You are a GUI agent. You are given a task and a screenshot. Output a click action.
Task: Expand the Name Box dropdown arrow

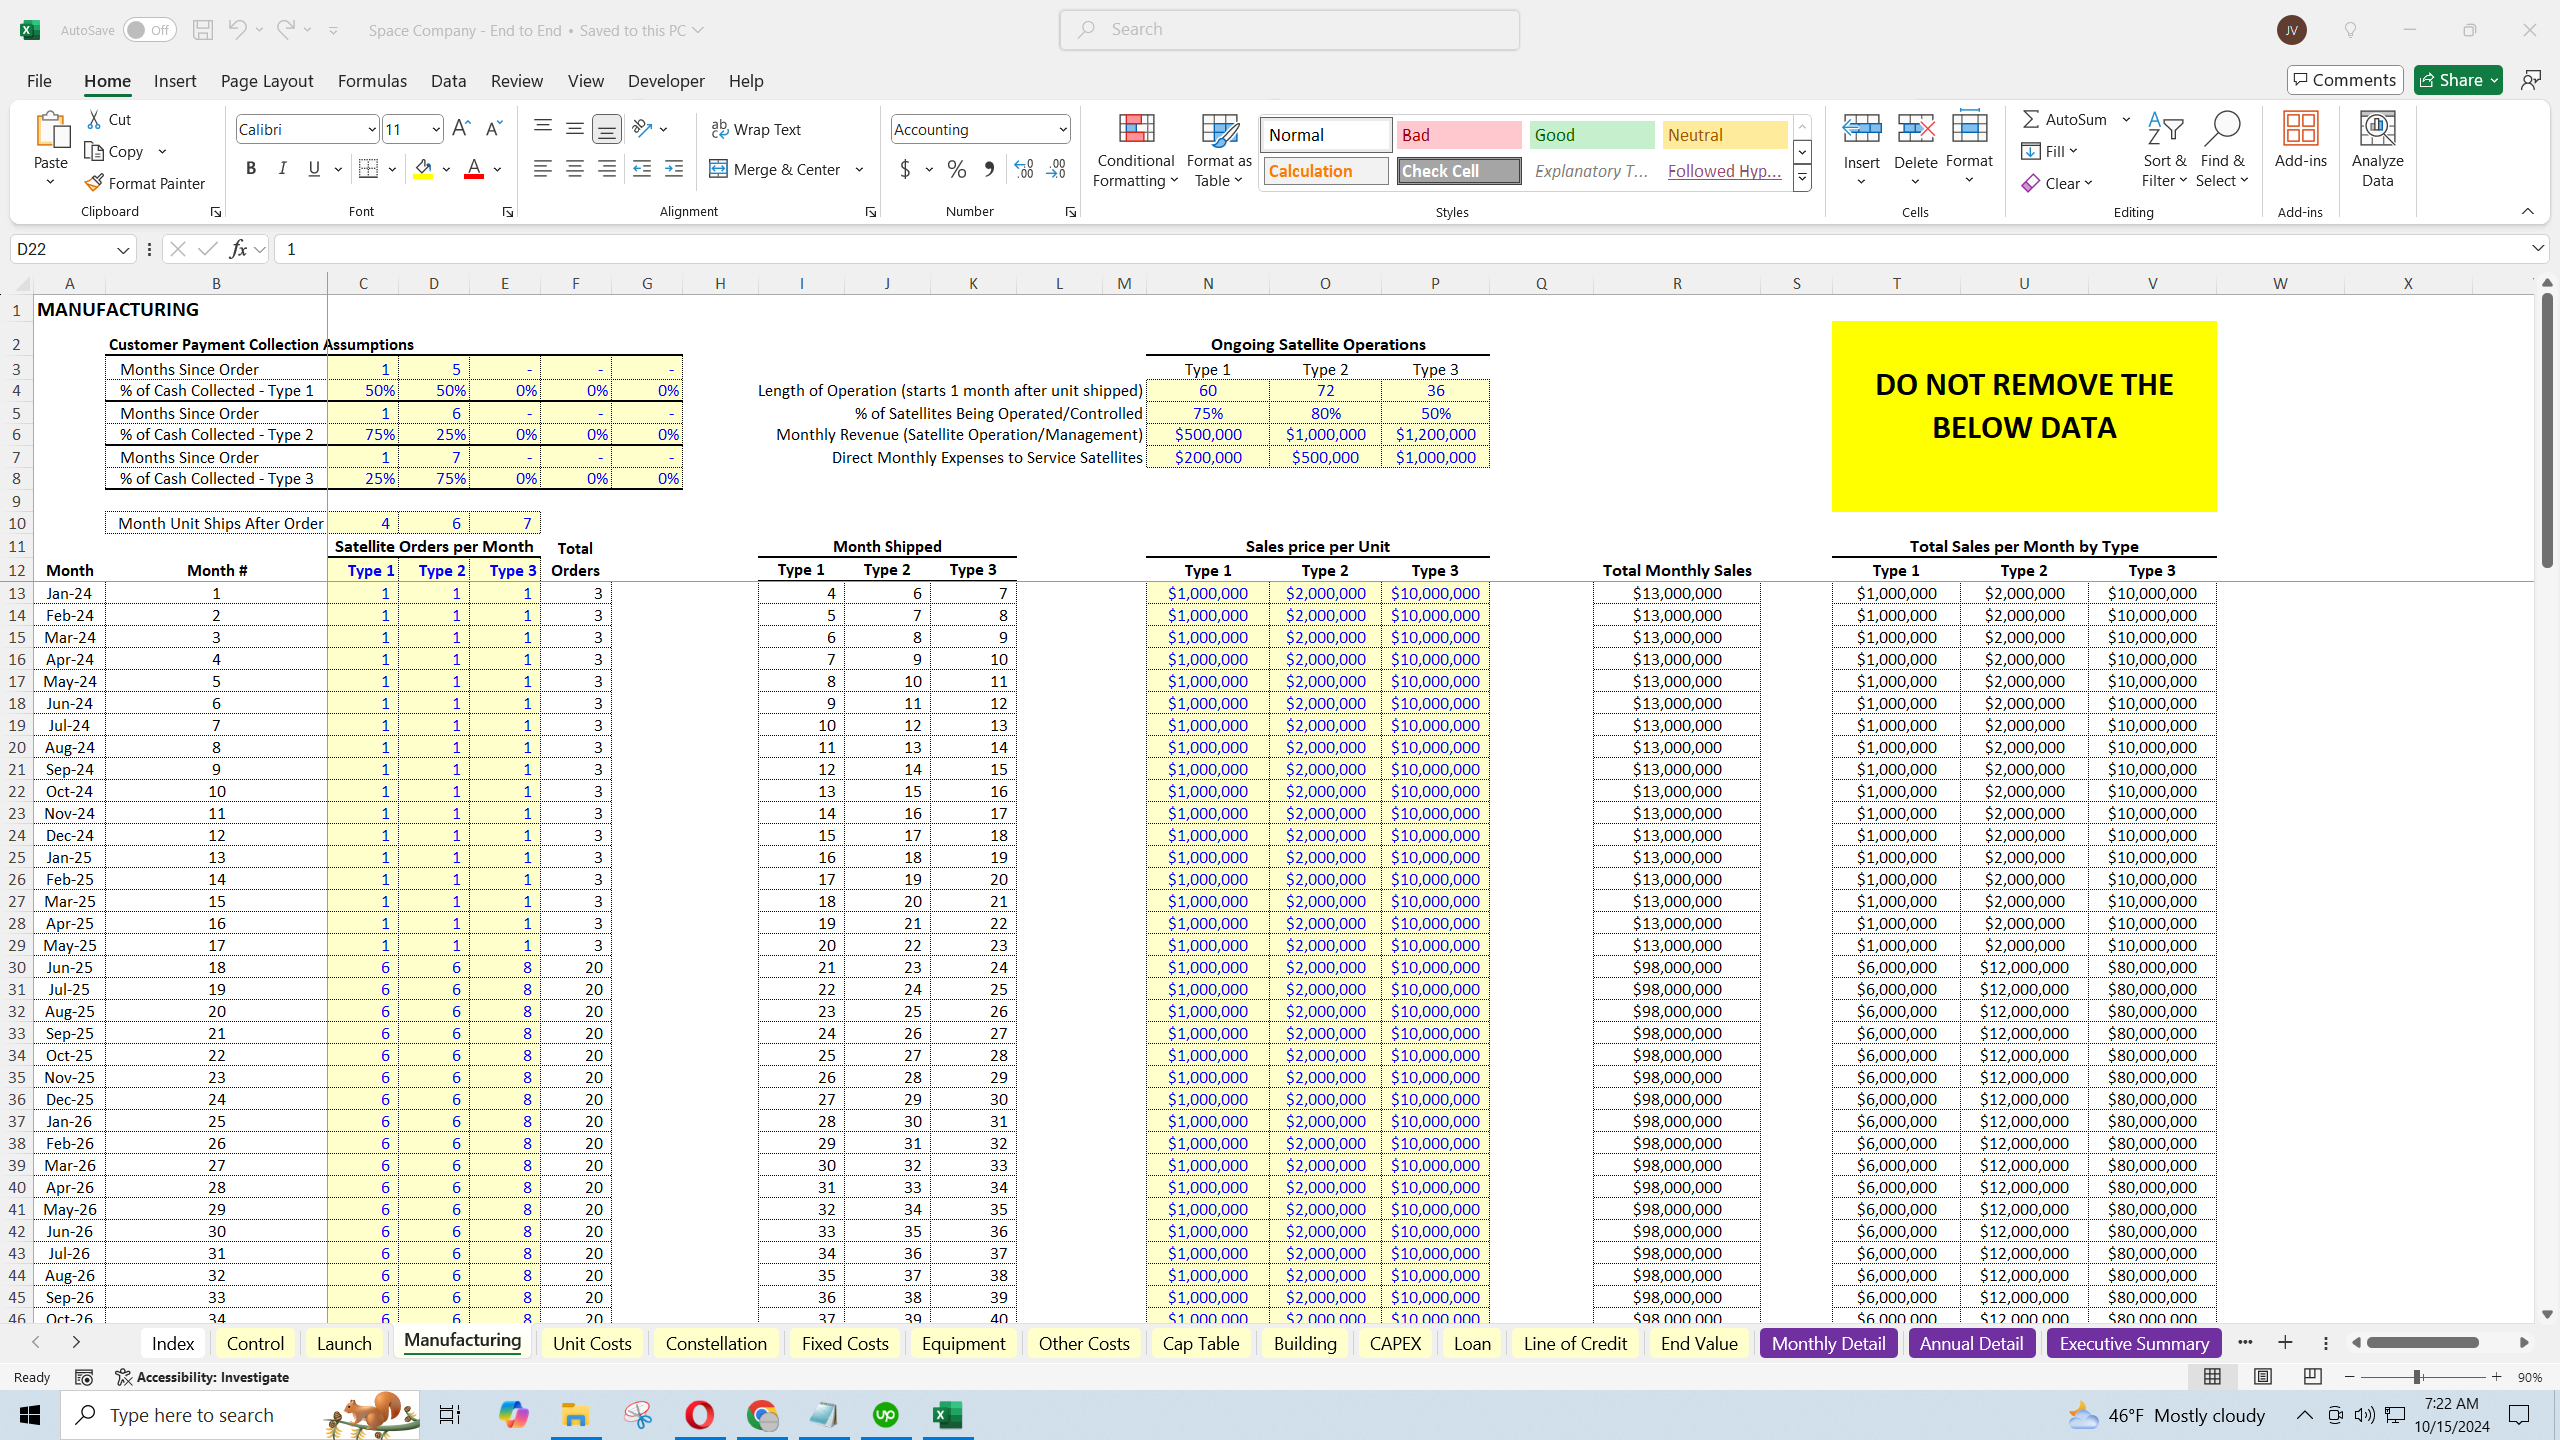pos(122,249)
